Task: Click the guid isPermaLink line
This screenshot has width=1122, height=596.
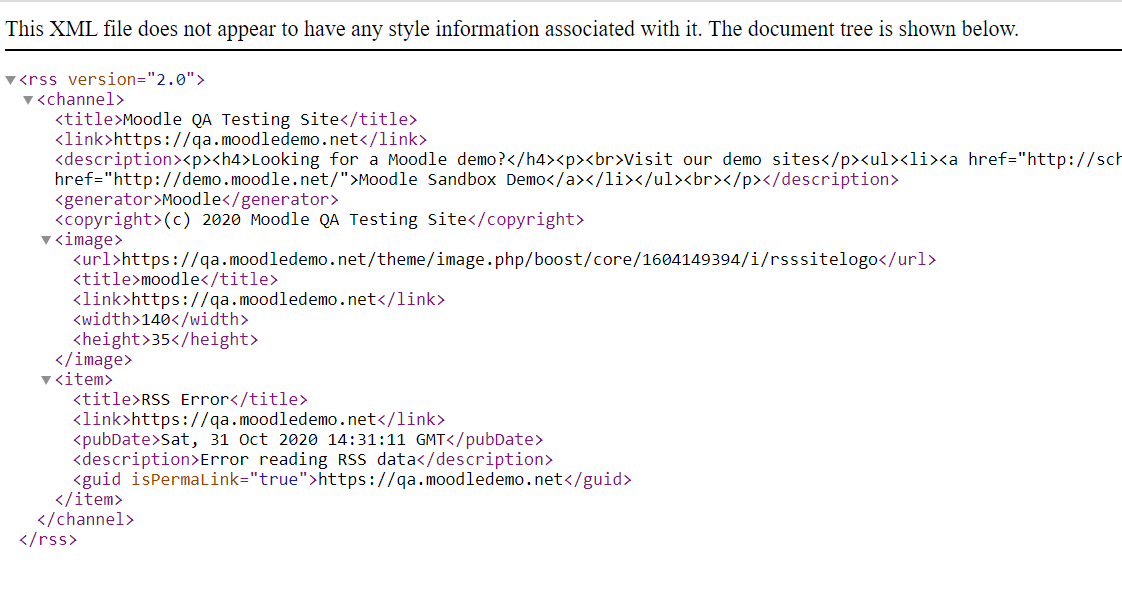Action: click(352, 480)
